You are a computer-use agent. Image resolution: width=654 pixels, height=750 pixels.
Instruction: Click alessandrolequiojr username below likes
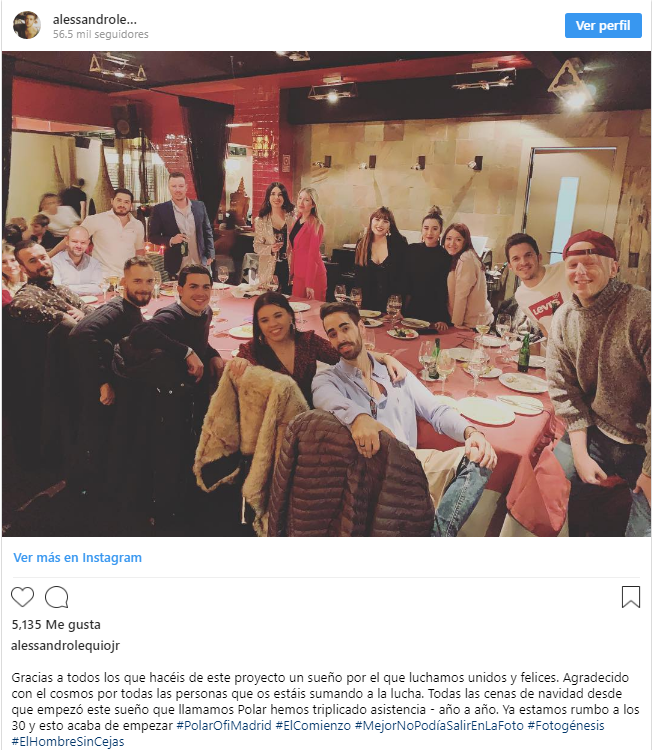tap(66, 645)
